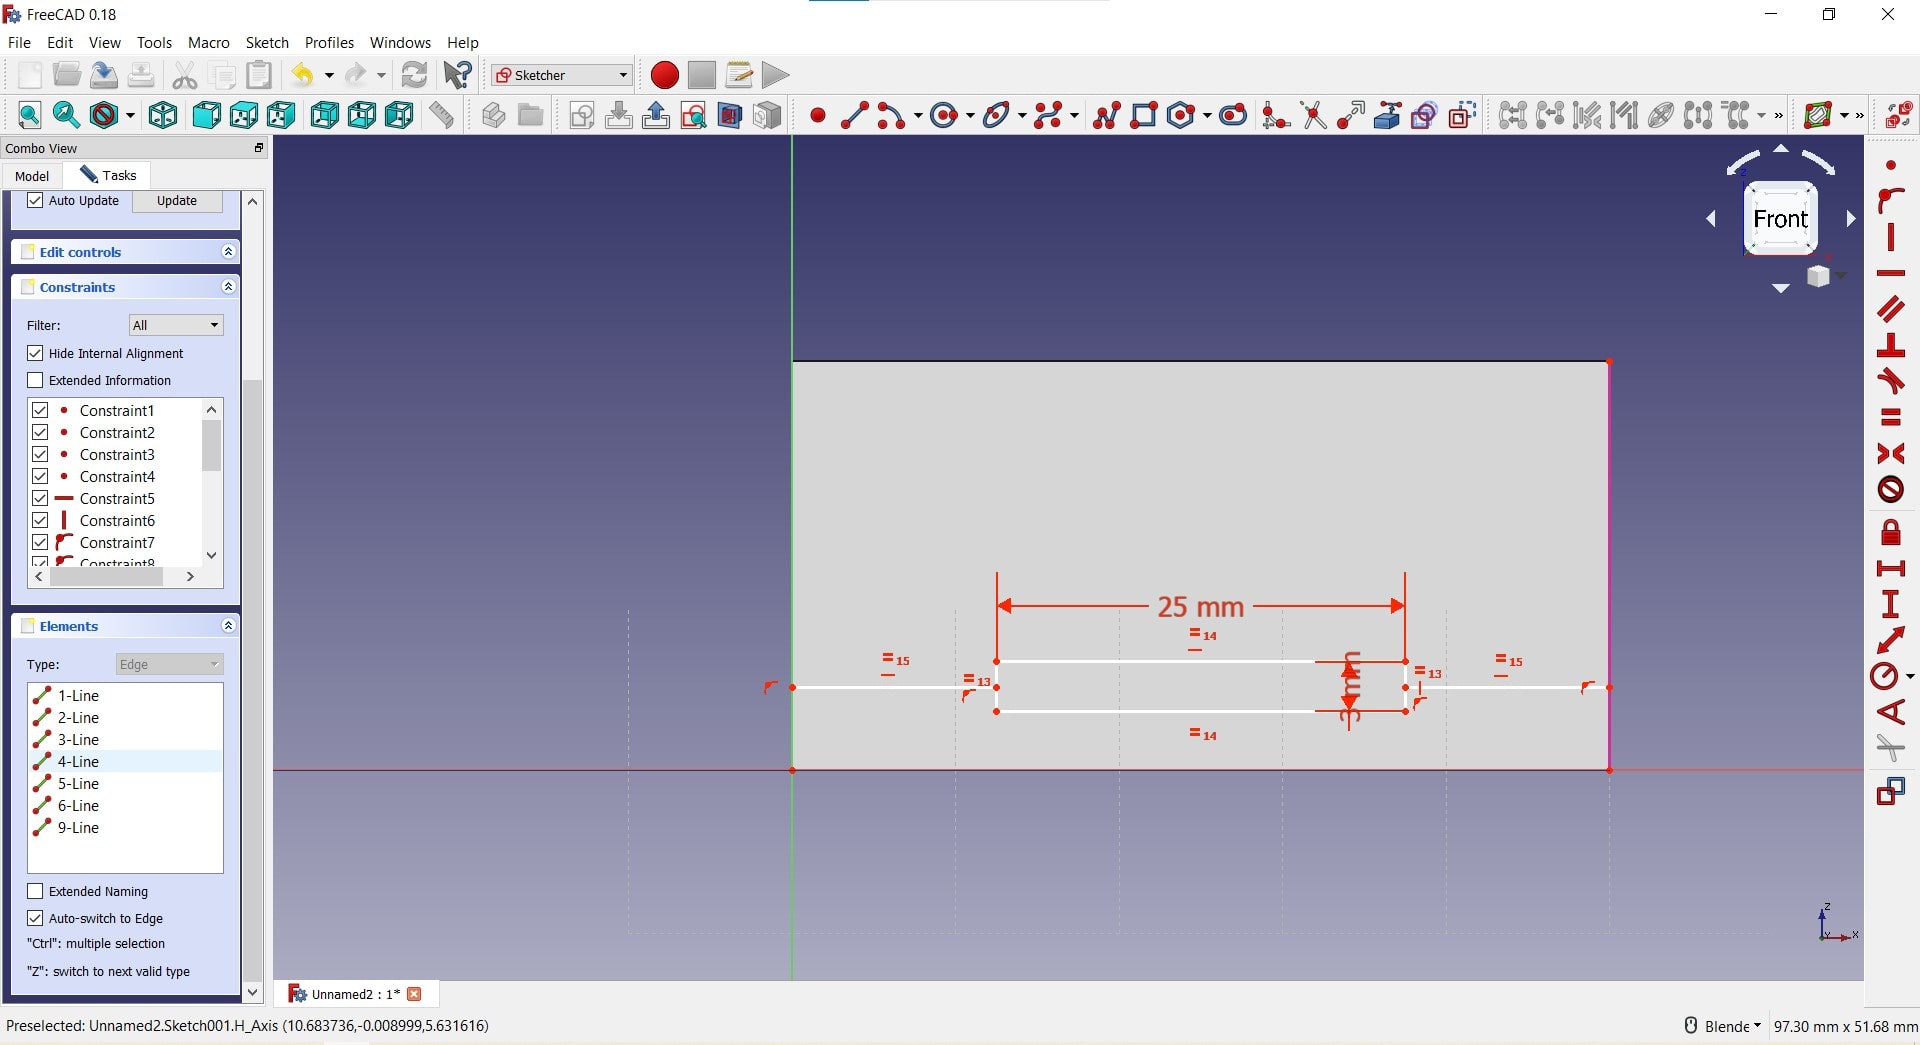Select the Trim edge tool
This screenshot has width=1920, height=1045.
(x=1313, y=116)
